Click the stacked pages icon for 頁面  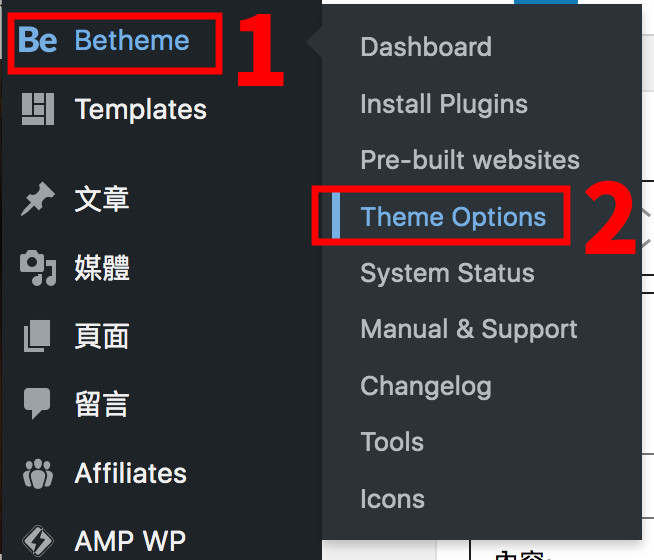pyautogui.click(x=37, y=336)
